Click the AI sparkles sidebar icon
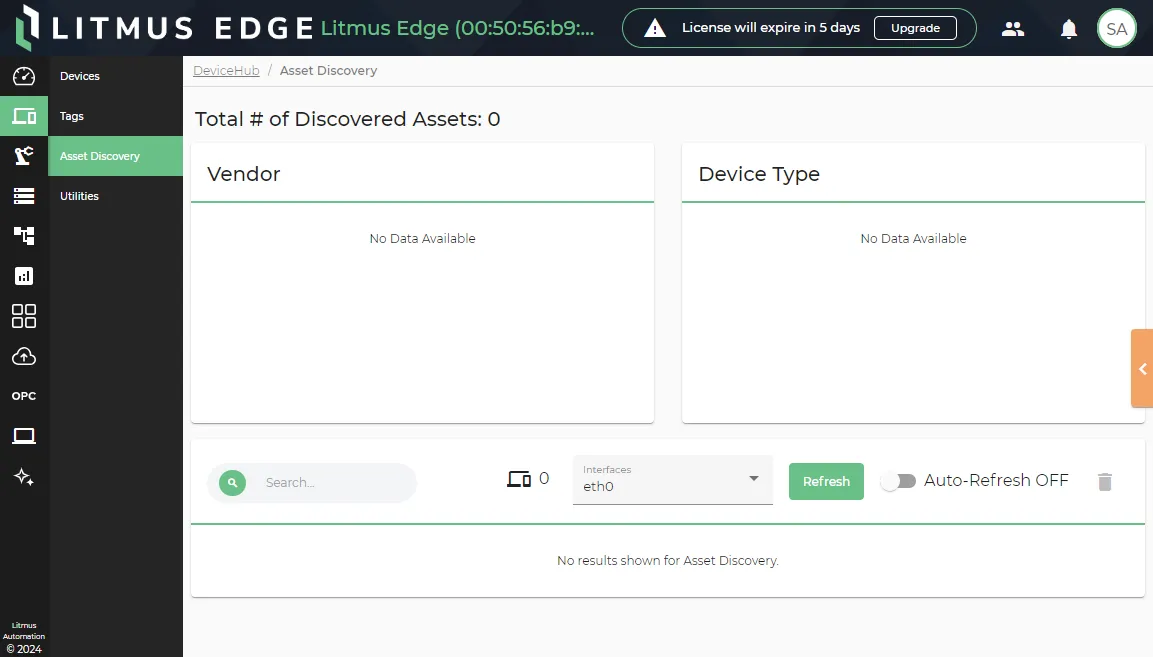1153x657 pixels. [x=24, y=477]
